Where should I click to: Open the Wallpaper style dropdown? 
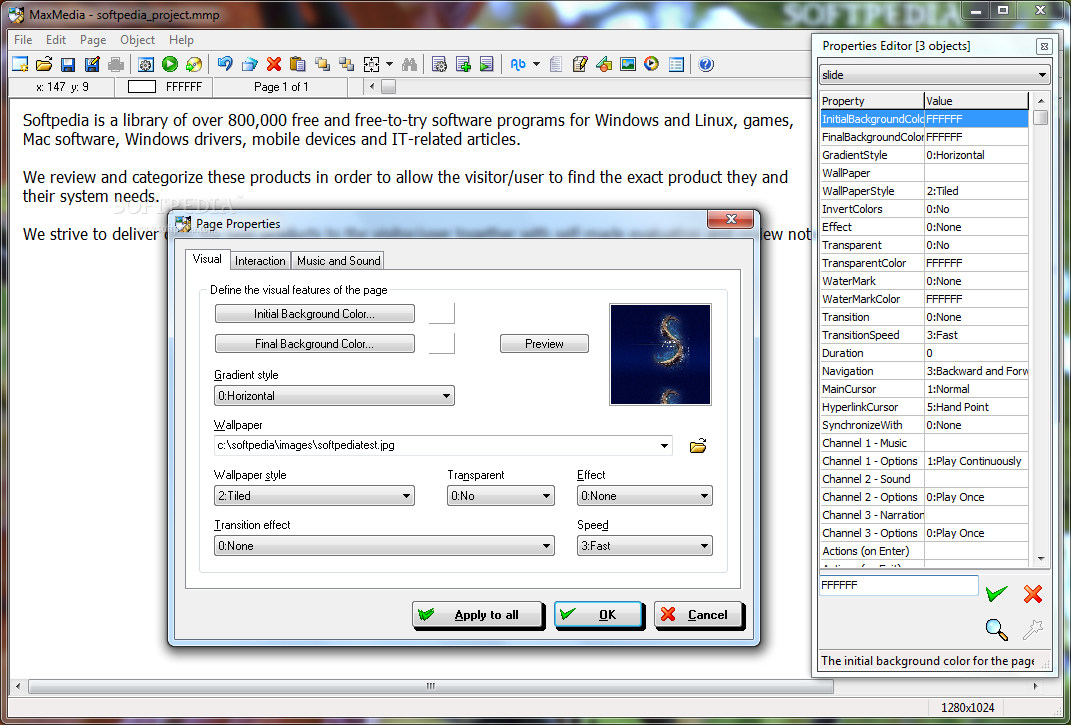(314, 495)
